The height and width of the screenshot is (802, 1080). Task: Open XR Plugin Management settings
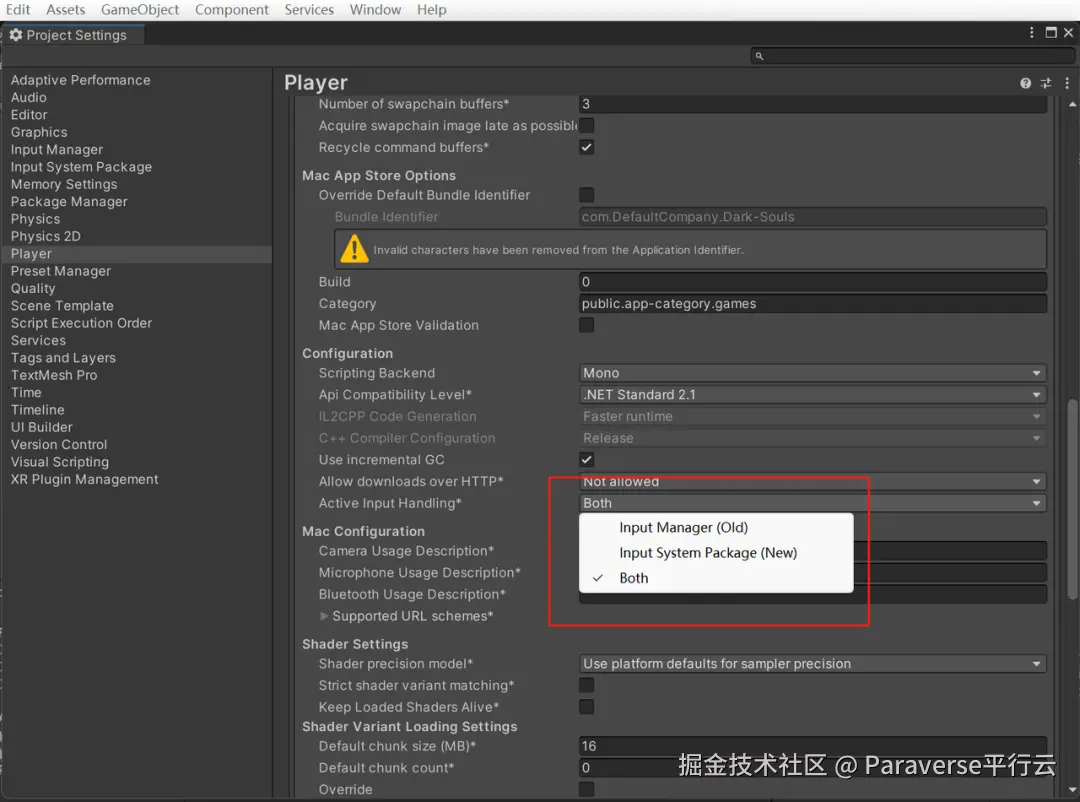pos(85,480)
